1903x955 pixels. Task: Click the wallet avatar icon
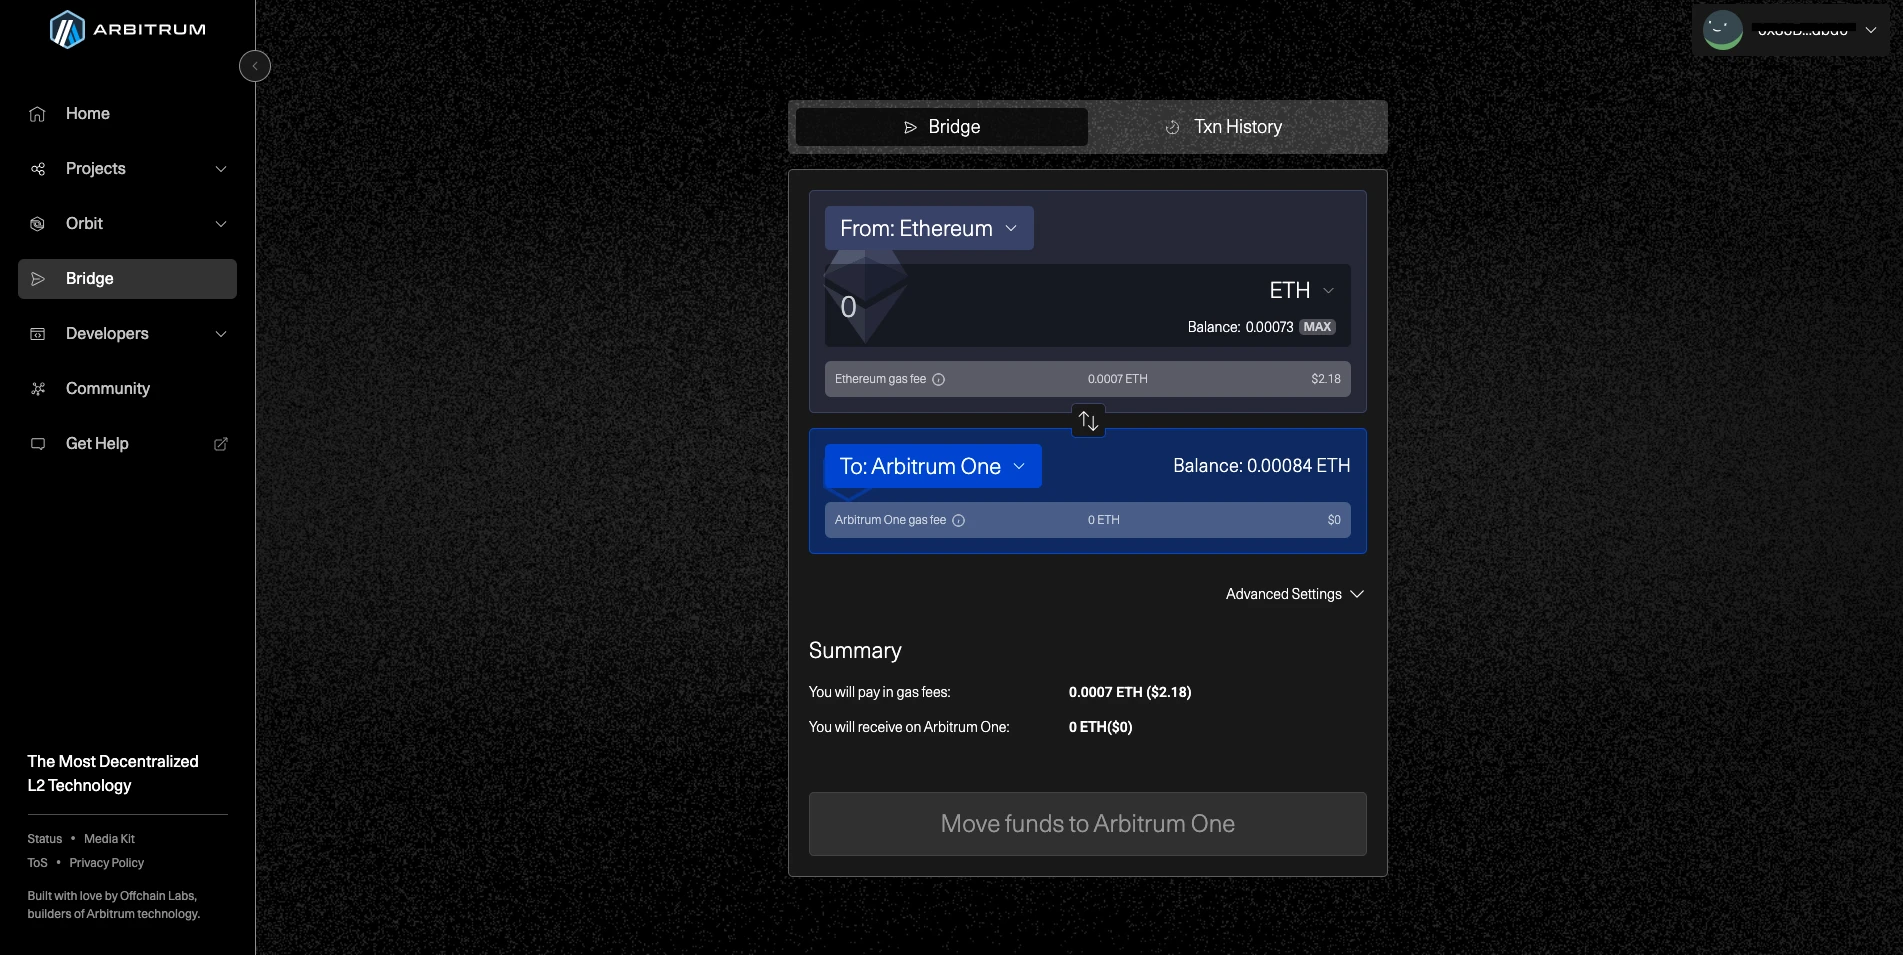click(x=1722, y=30)
